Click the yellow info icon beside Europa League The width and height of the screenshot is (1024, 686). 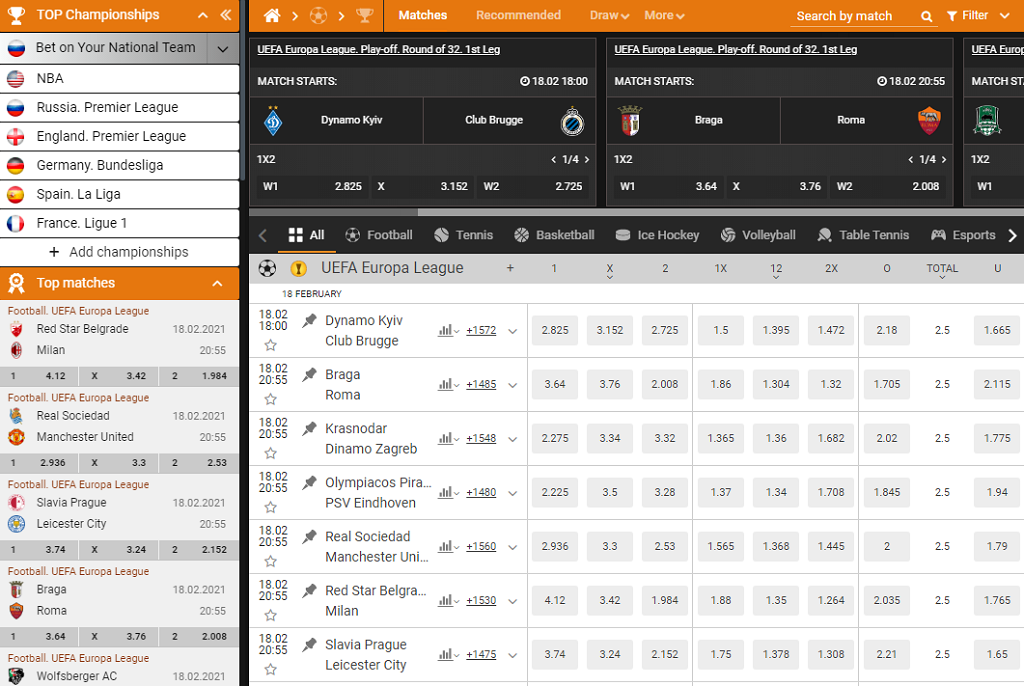[x=298, y=269]
